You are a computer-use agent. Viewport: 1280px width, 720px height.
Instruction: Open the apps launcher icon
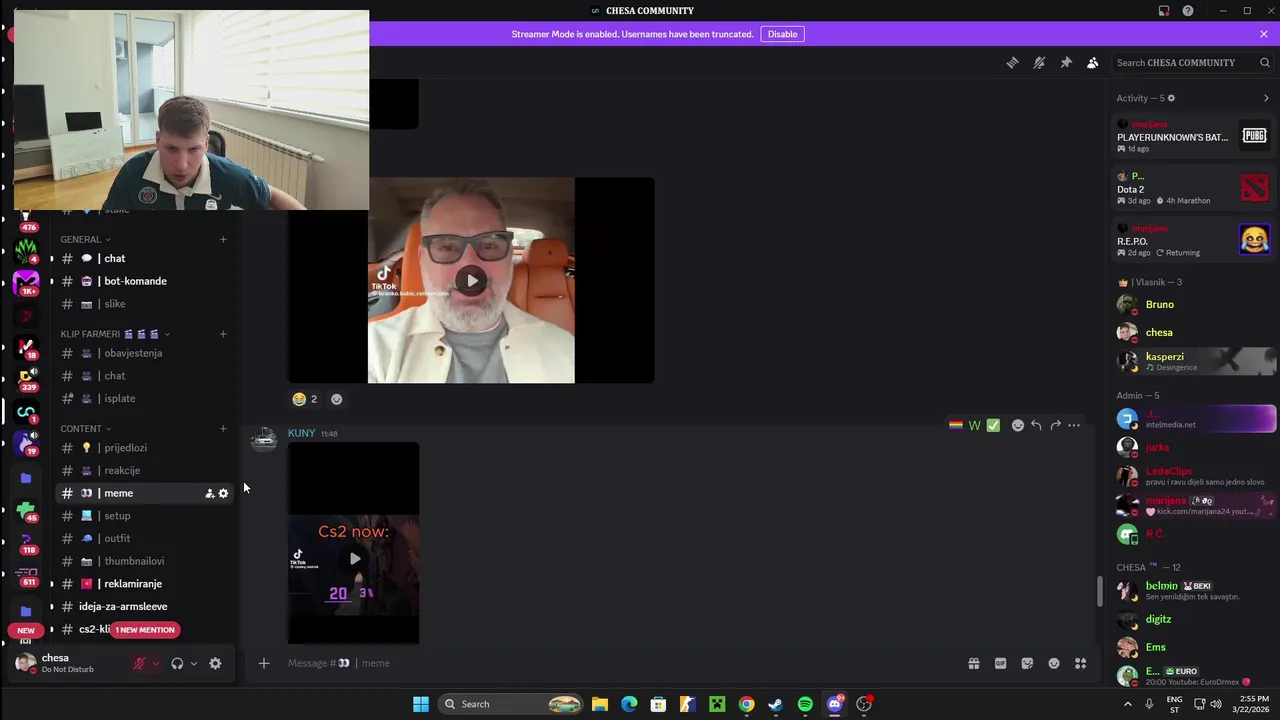click(x=1081, y=663)
